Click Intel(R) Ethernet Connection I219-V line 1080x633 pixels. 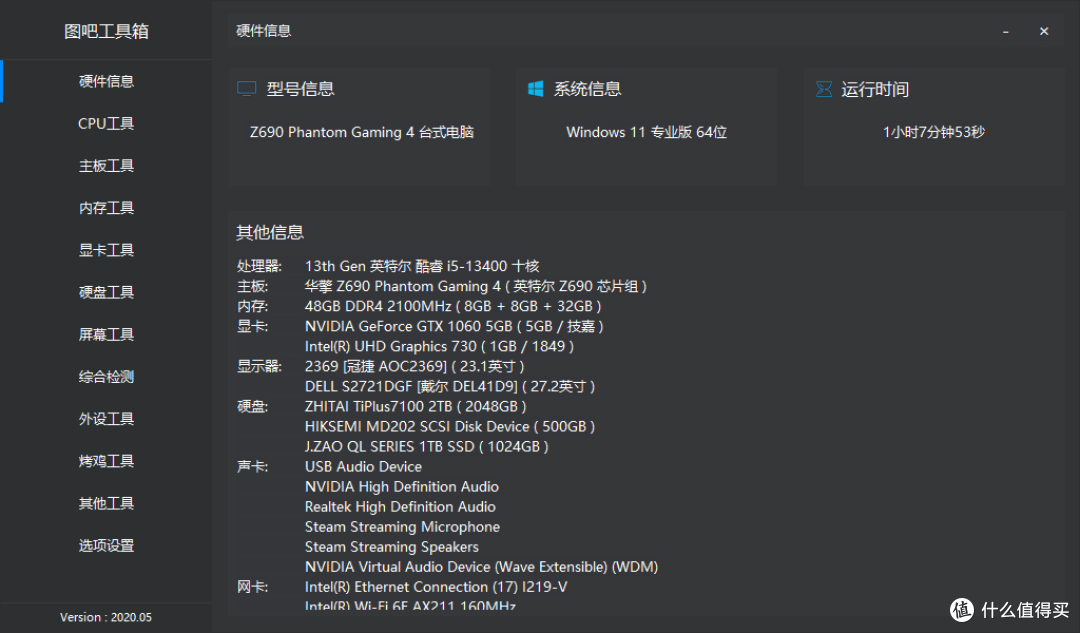coord(436,587)
